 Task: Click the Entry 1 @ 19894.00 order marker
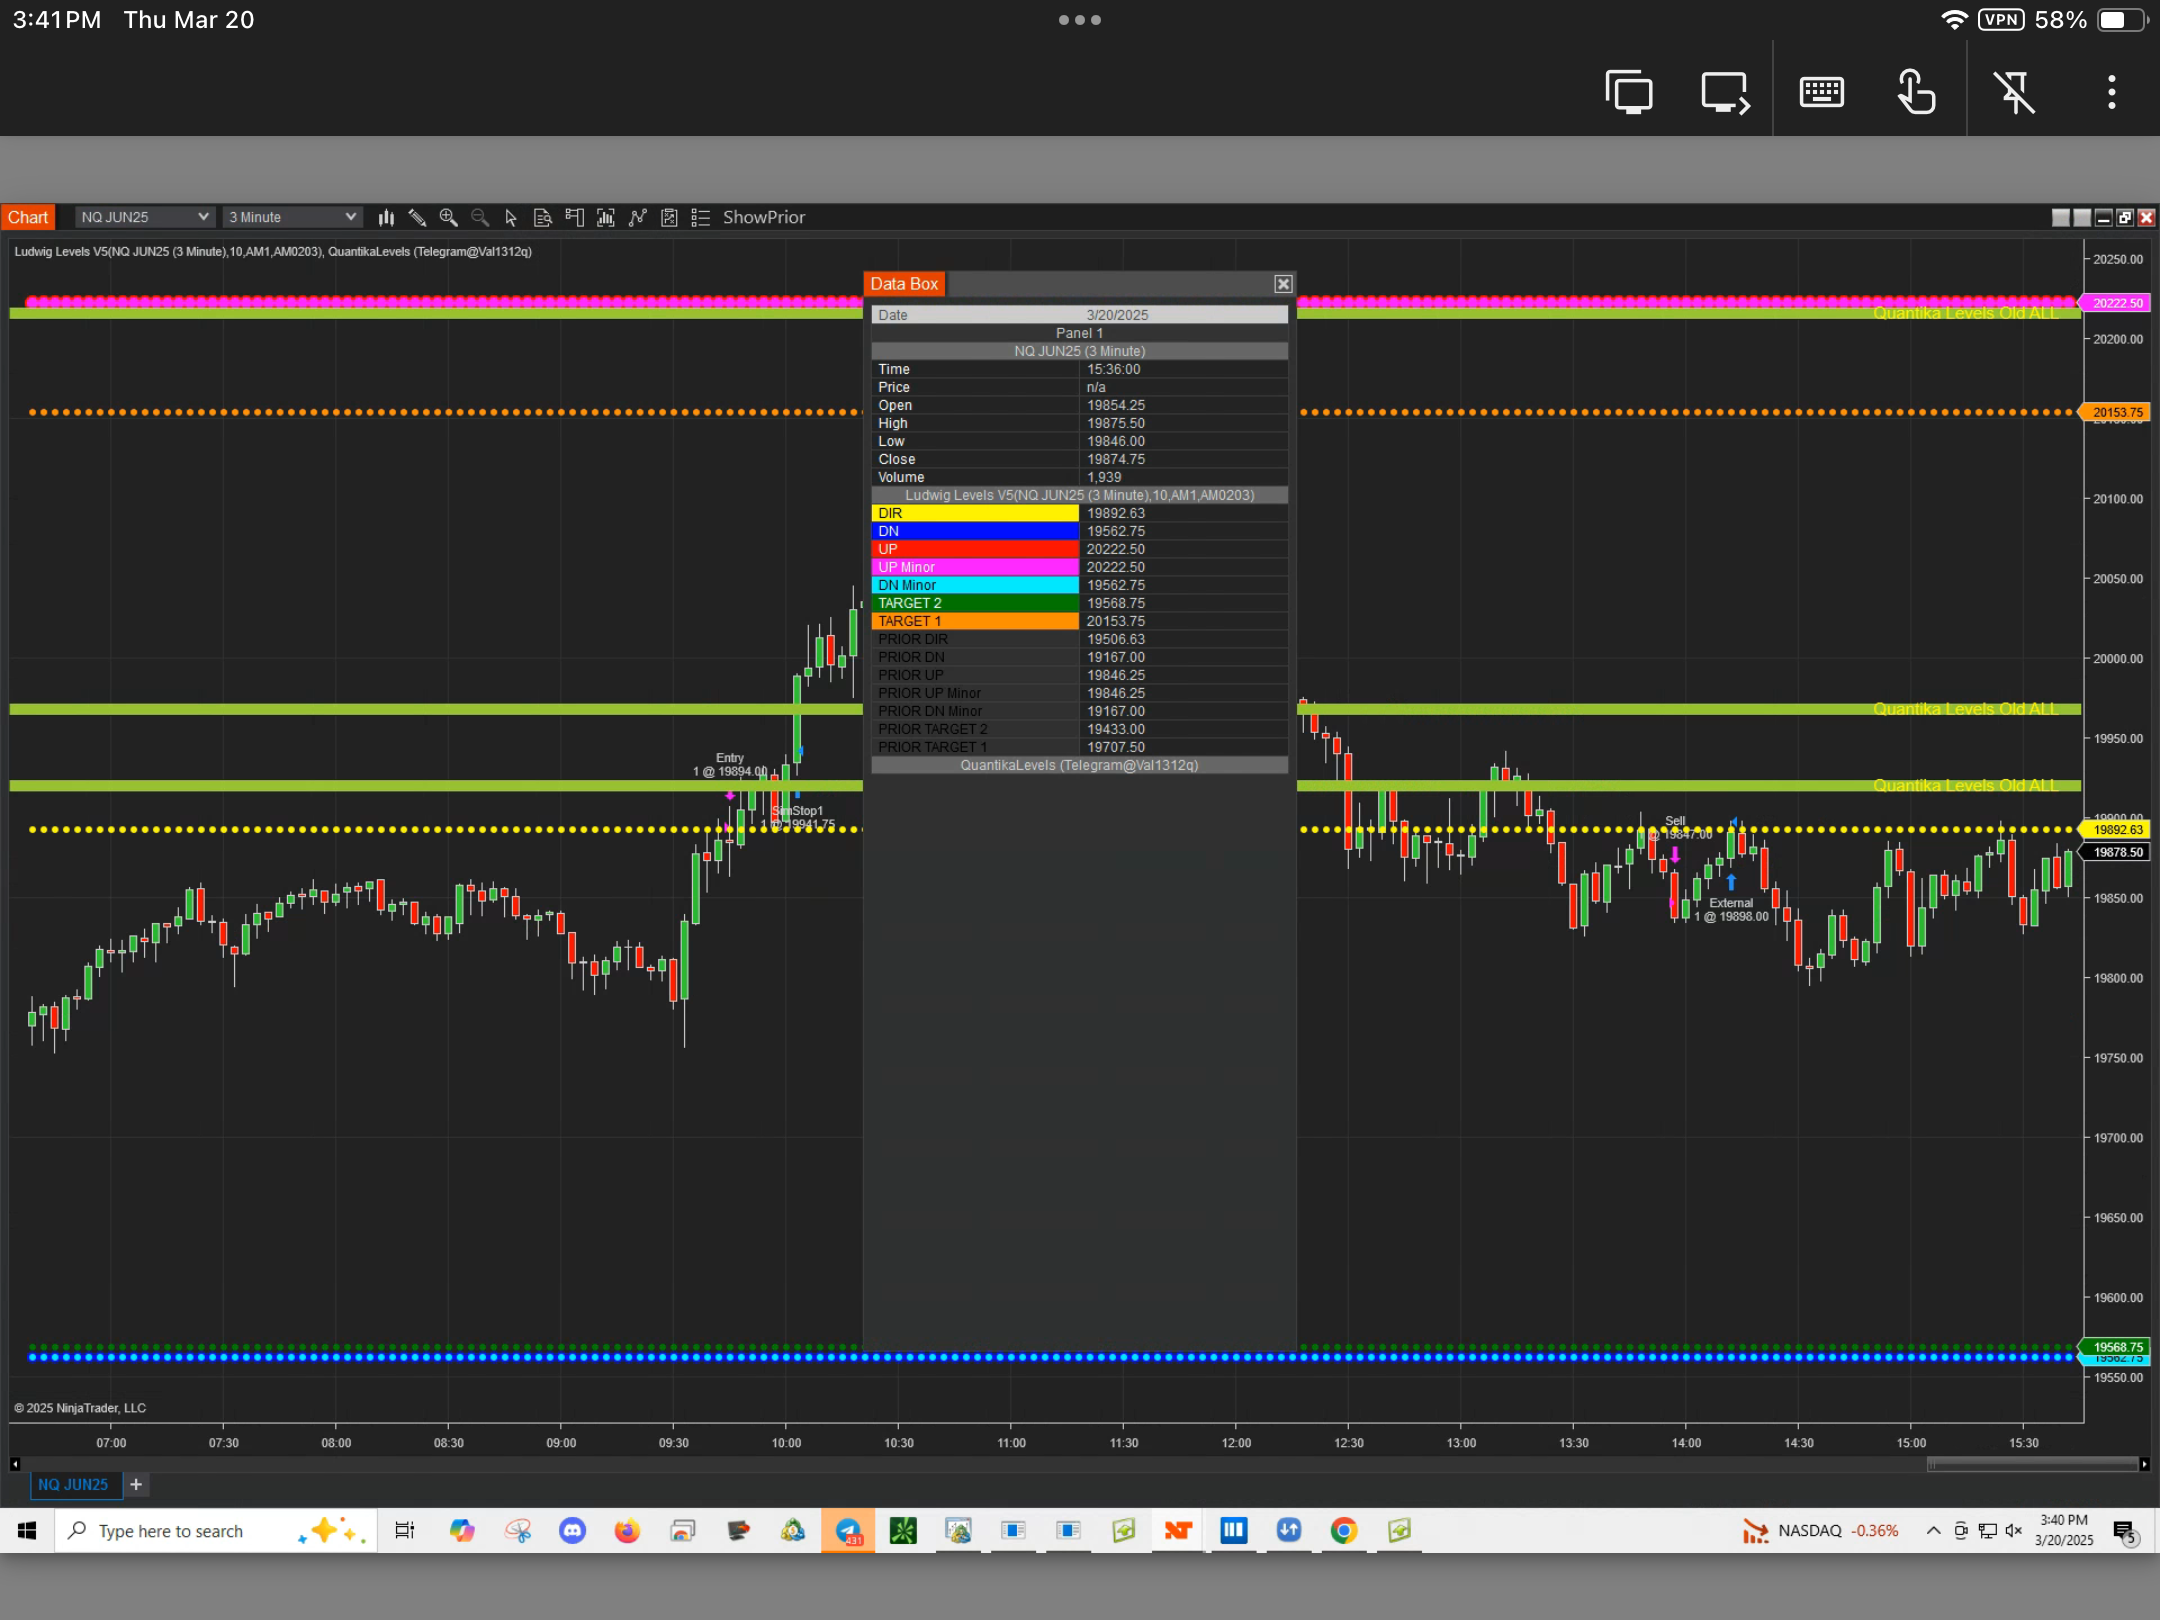(730, 765)
